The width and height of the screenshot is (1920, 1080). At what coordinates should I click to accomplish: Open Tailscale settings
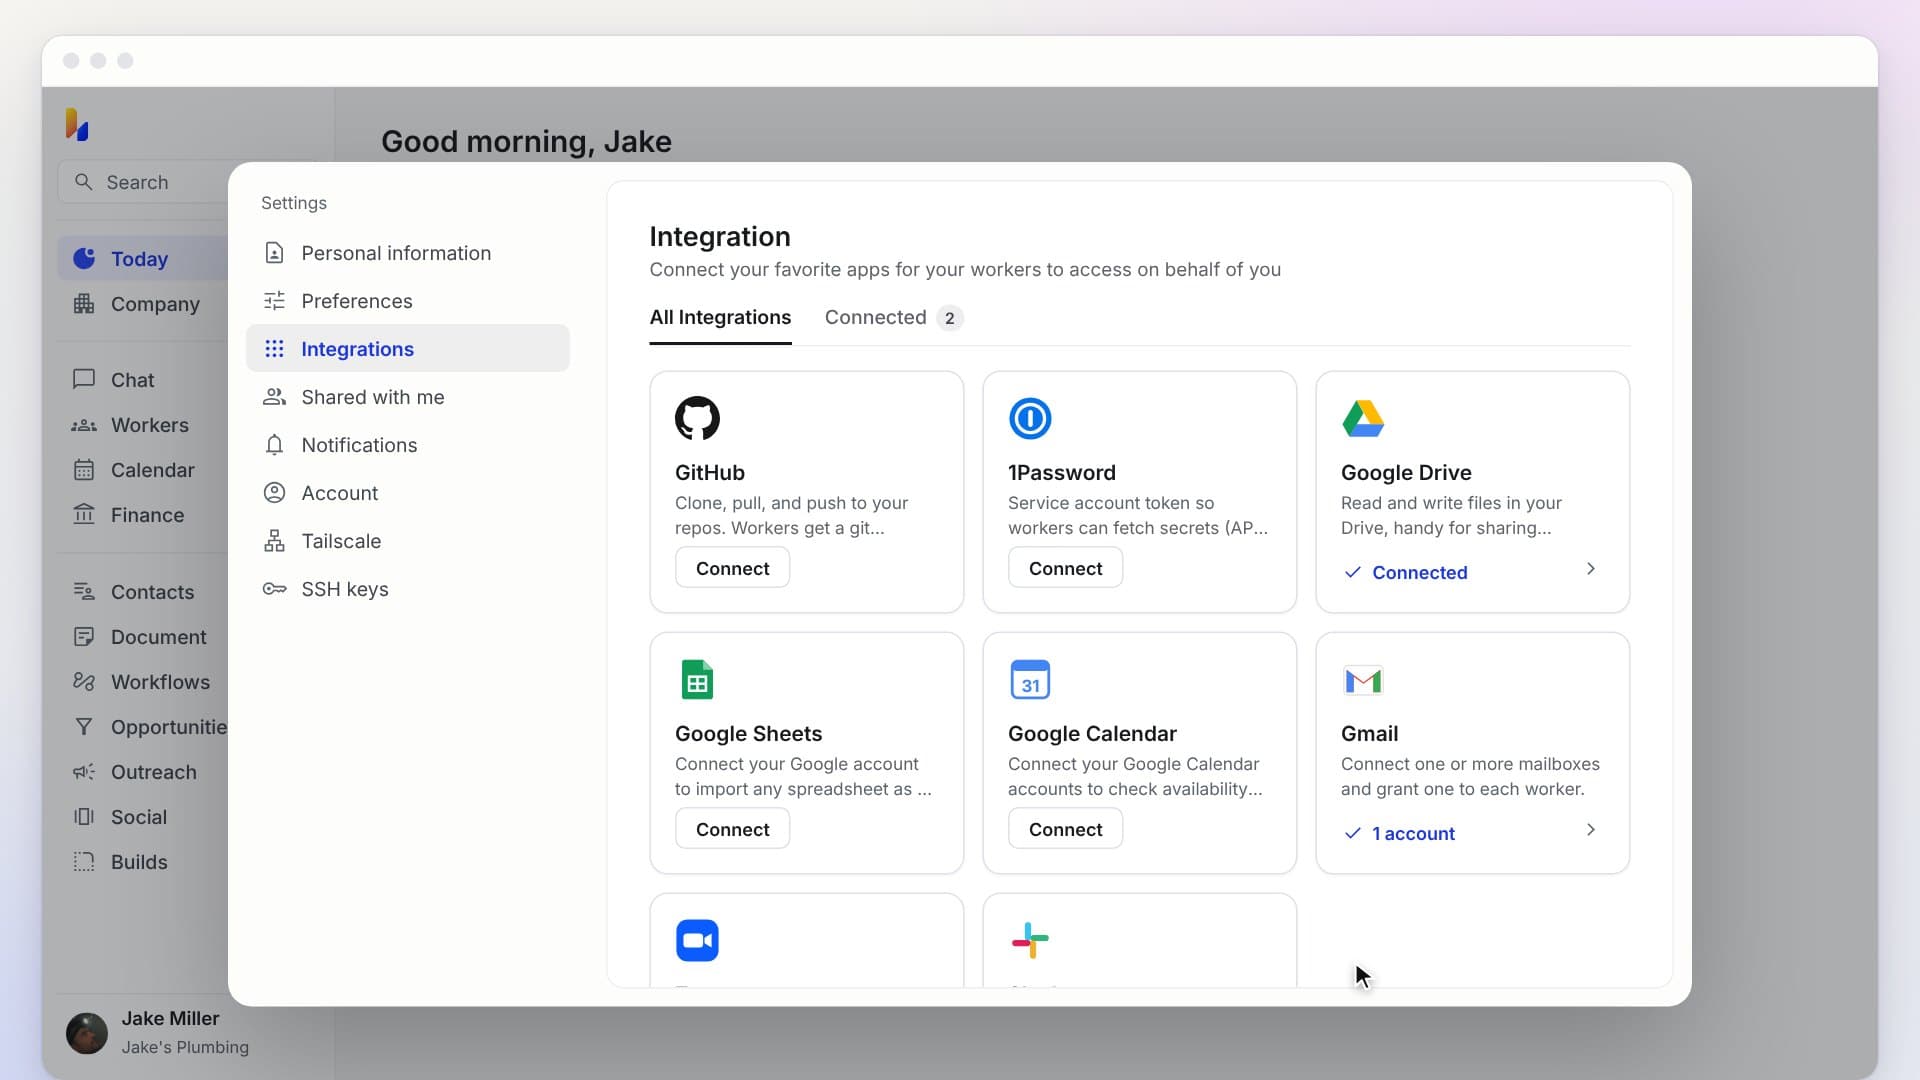[408, 540]
